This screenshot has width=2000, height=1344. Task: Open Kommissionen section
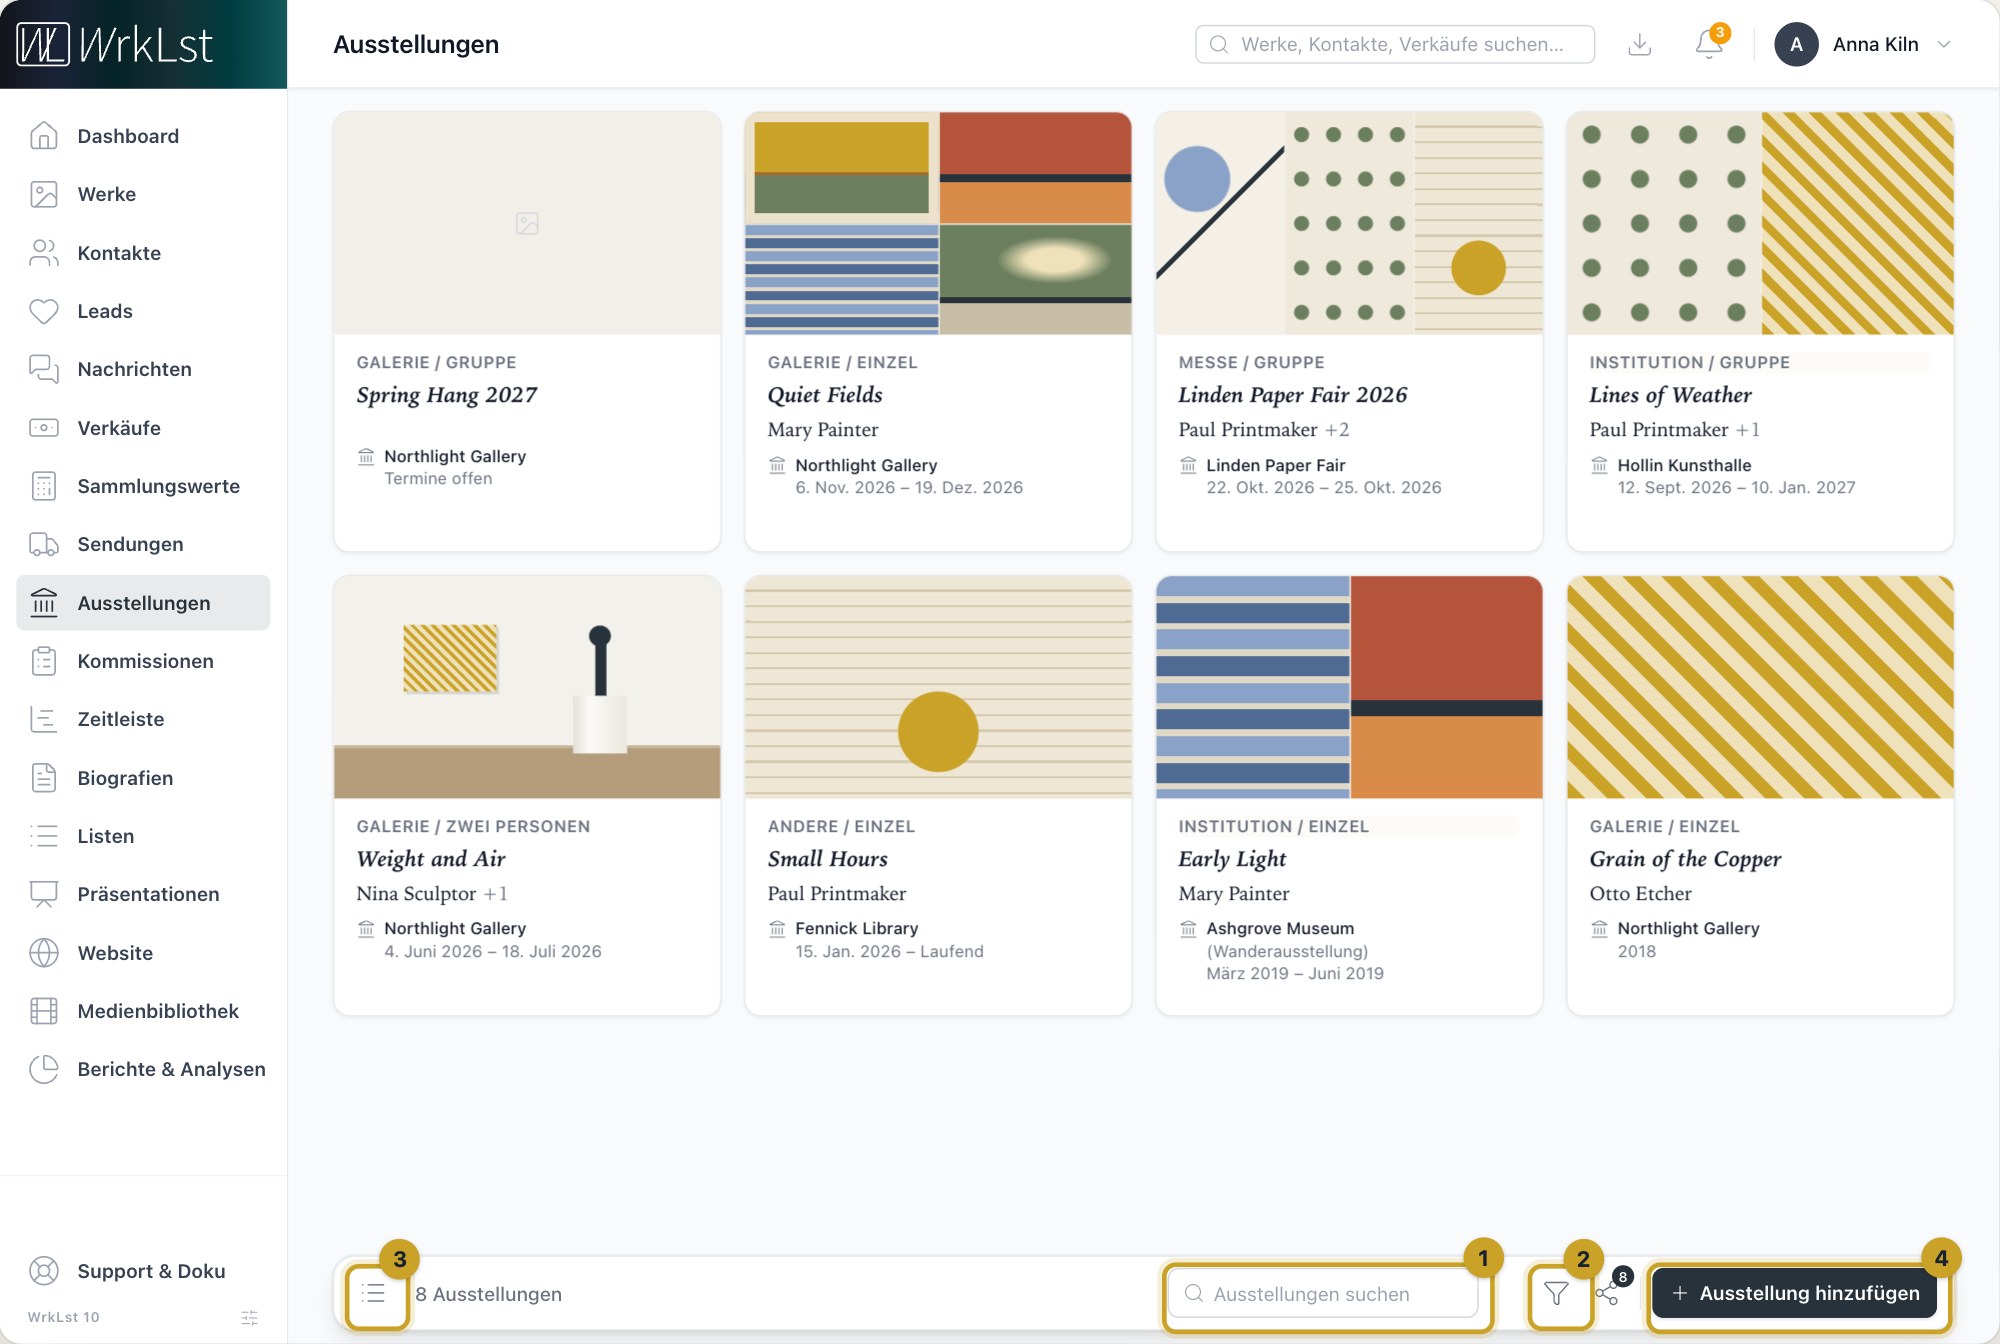[x=143, y=661]
